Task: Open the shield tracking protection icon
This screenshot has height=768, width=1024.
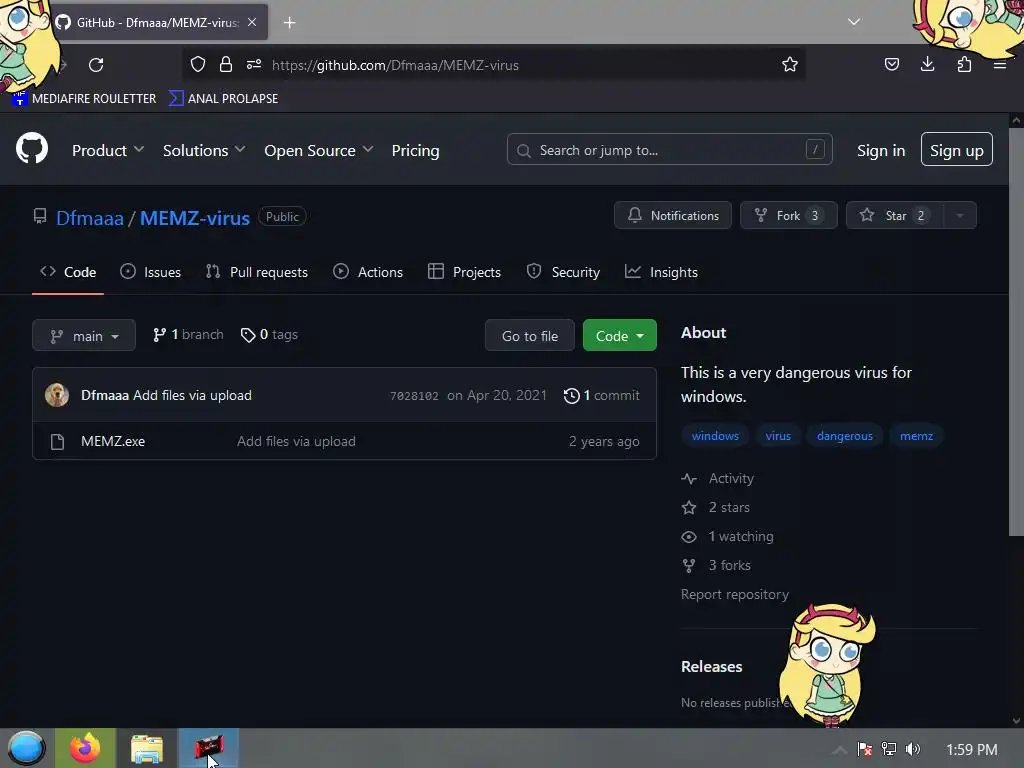Action: tap(198, 64)
